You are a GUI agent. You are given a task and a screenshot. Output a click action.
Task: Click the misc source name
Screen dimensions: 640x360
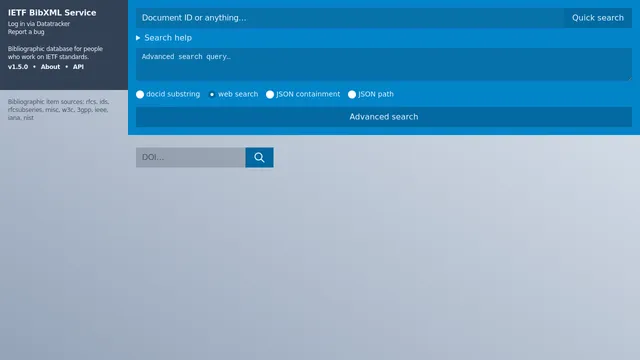52,110
